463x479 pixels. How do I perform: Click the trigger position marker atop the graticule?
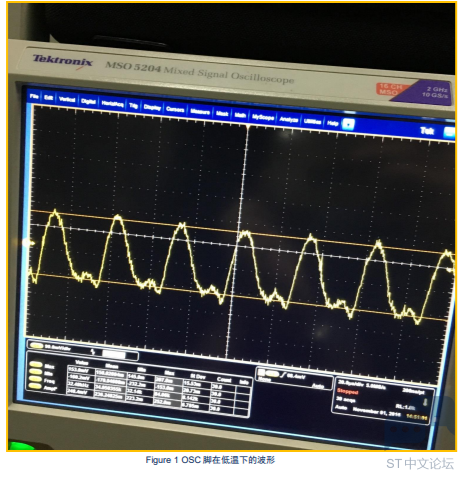(x=248, y=127)
